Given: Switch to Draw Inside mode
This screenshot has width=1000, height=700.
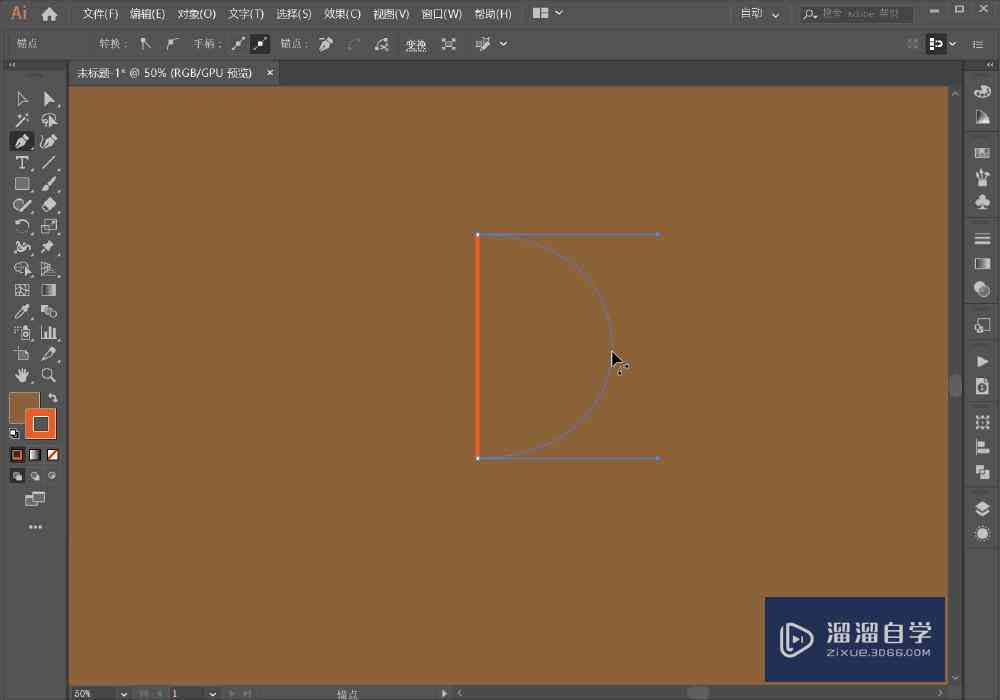Looking at the screenshot, I should pyautogui.click(x=52, y=476).
